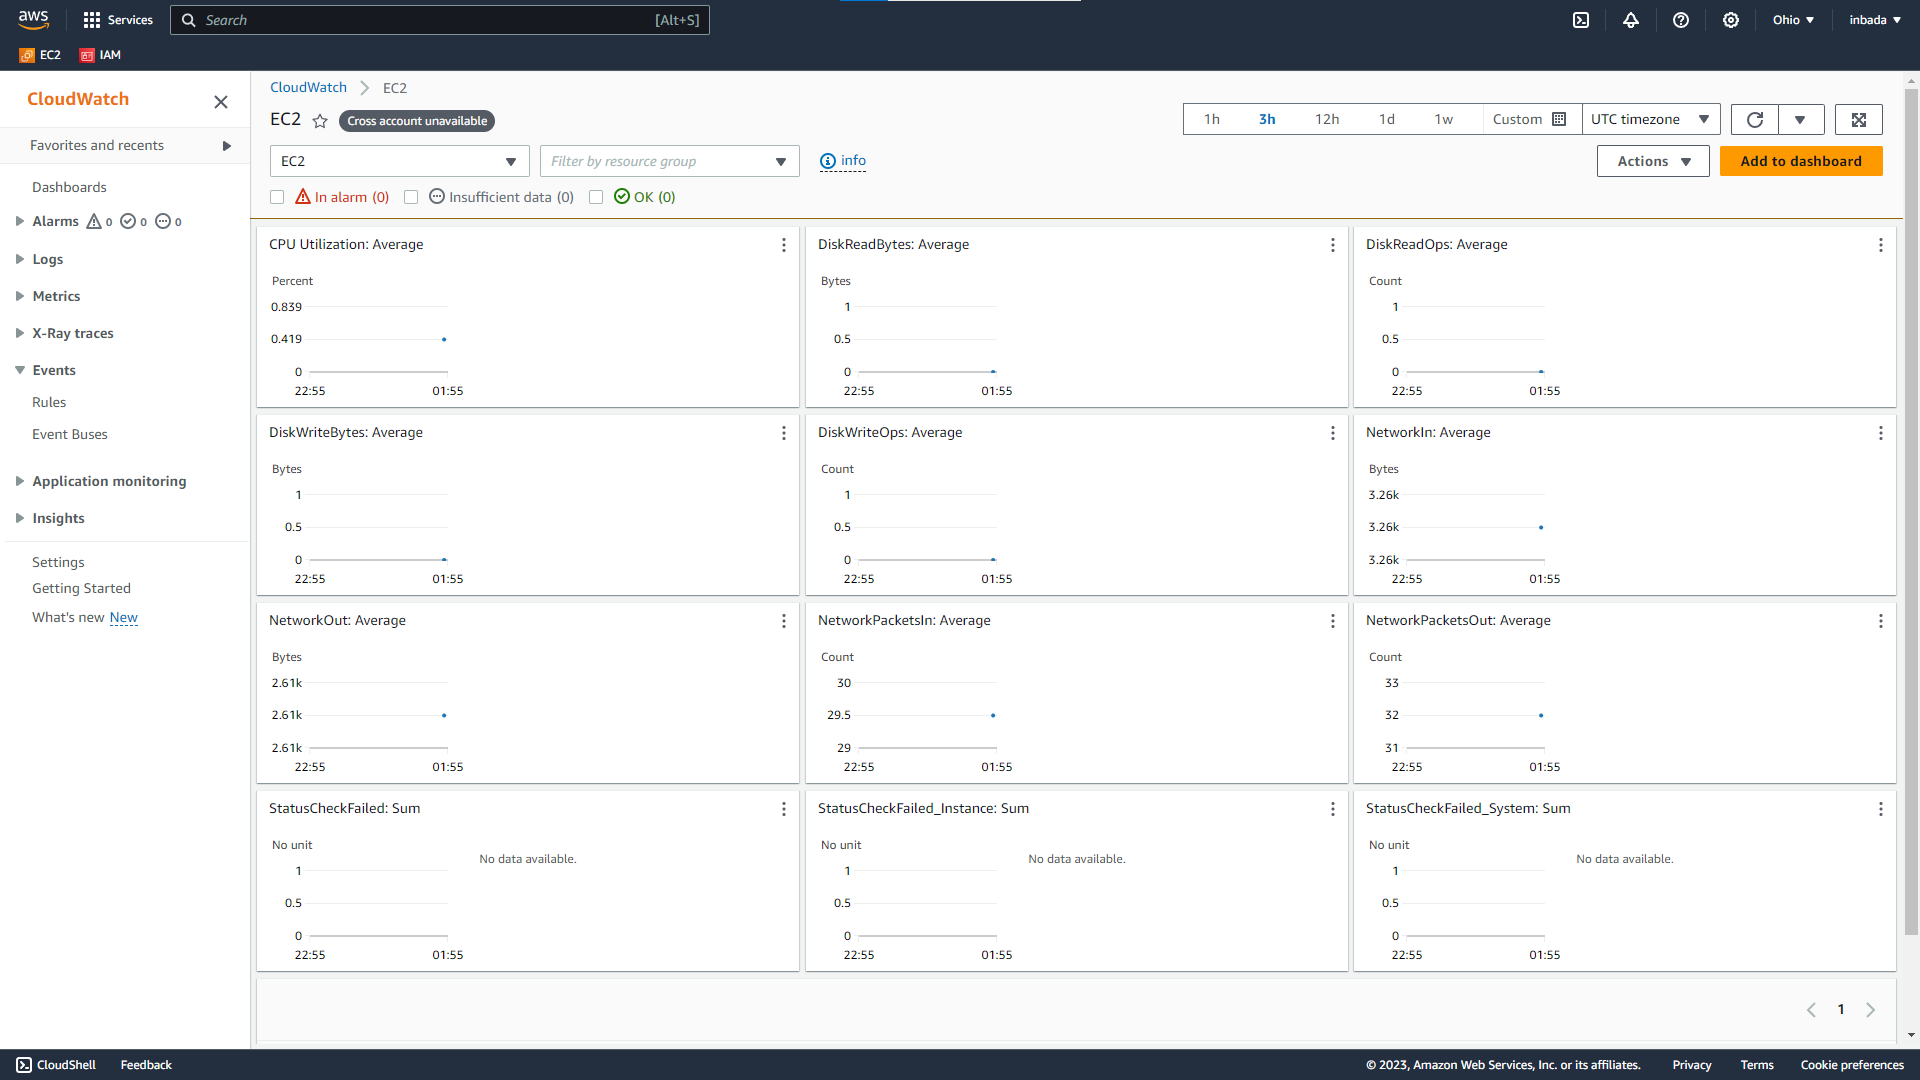Toggle the In alarm checkbox filter
Screen dimensions: 1920x1080
tap(278, 196)
